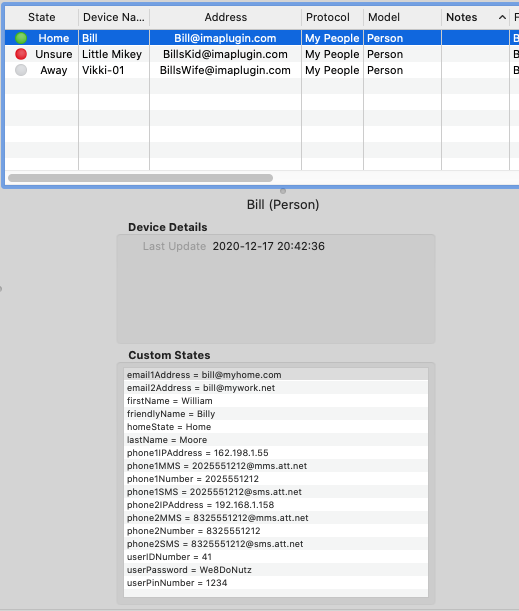519x611 pixels.
Task: Select the userPinNumber state row
Action: pos(276,583)
